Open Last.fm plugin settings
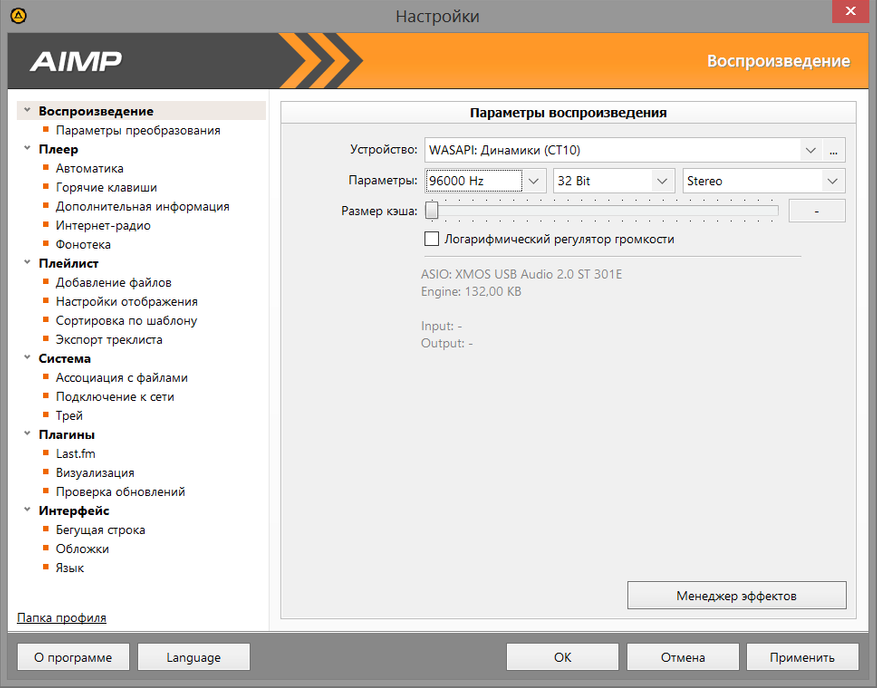Viewport: 877px width, 688px height. [76, 453]
